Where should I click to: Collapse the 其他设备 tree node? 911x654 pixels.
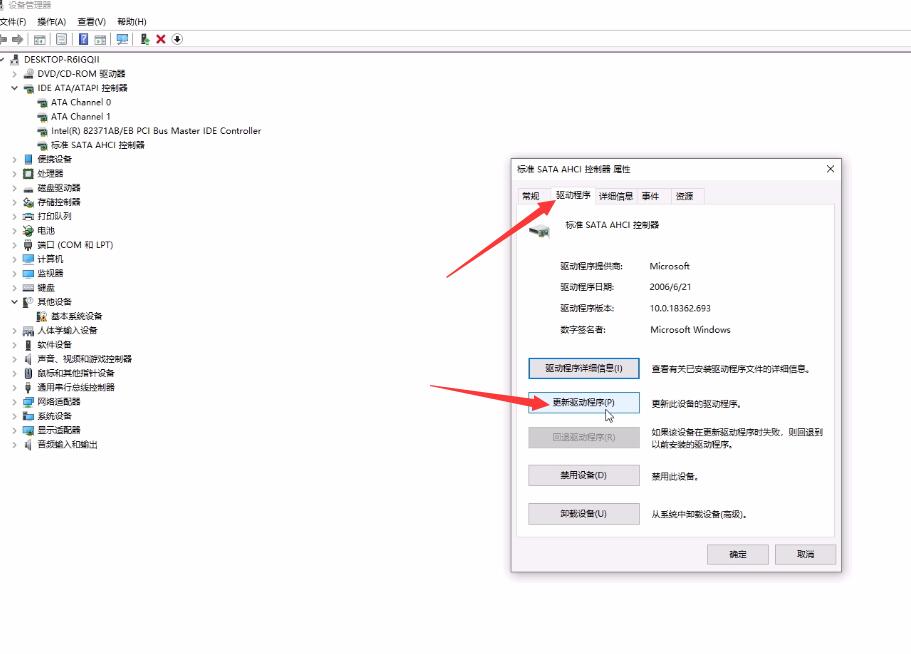tap(15, 302)
